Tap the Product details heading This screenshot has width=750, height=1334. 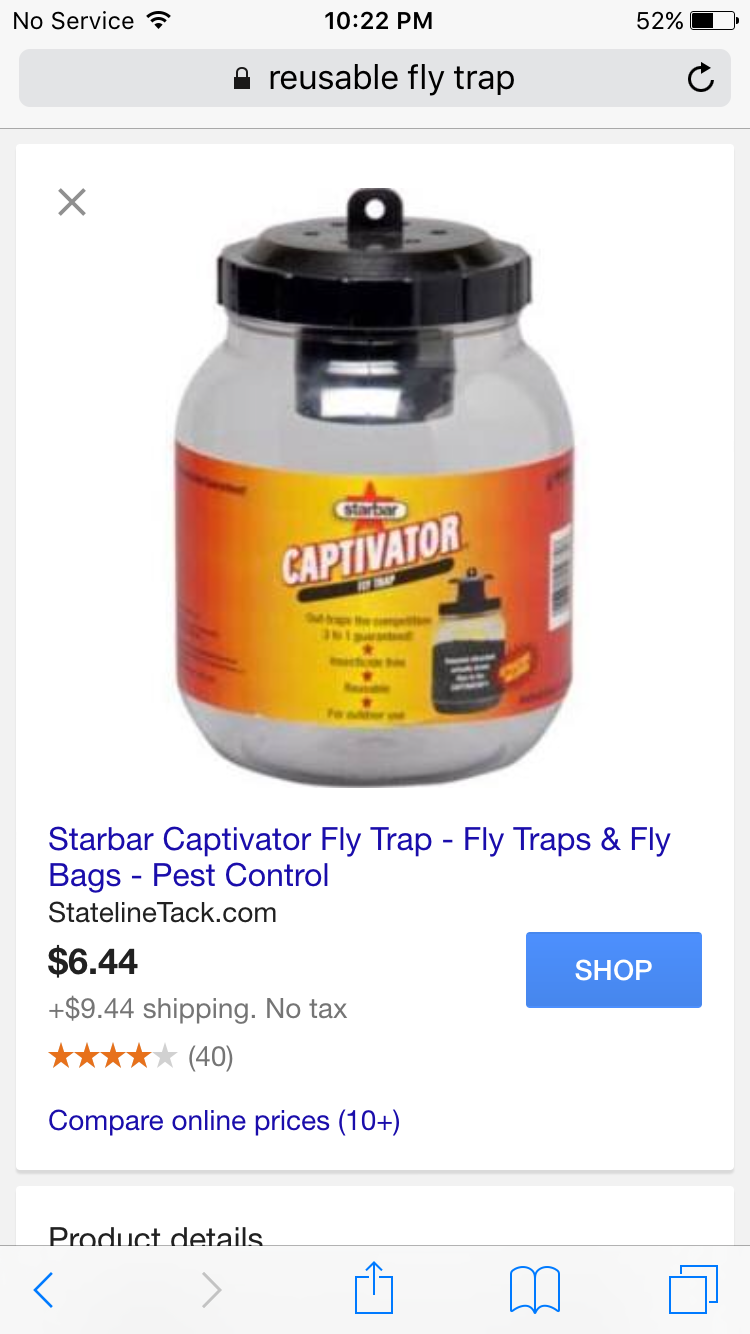(x=156, y=1236)
